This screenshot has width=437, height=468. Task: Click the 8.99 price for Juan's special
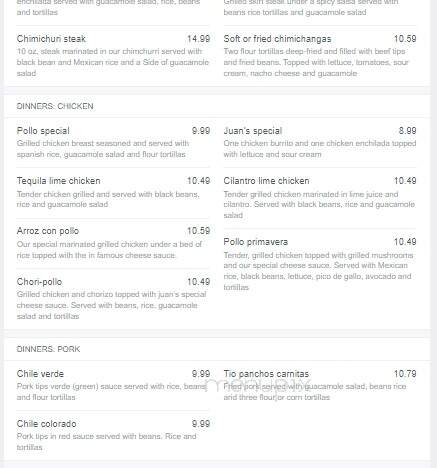pos(407,131)
